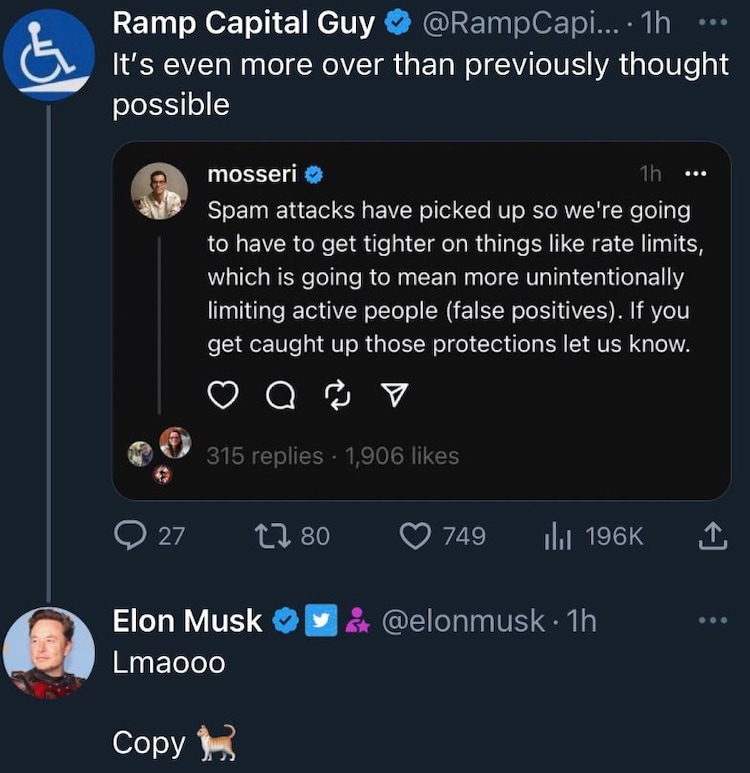Image resolution: width=750 pixels, height=773 pixels.
Task: Reply to Ramp Capital Guy's tweet
Action: [130, 537]
